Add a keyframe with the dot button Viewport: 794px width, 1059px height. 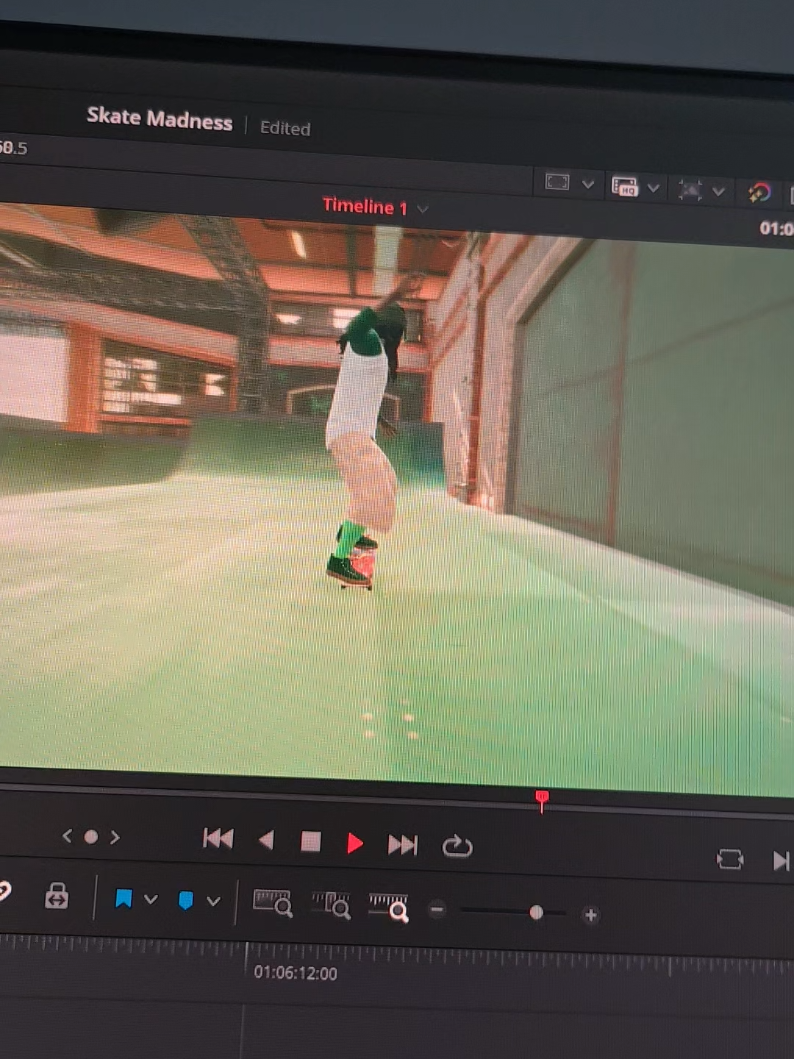(x=91, y=837)
